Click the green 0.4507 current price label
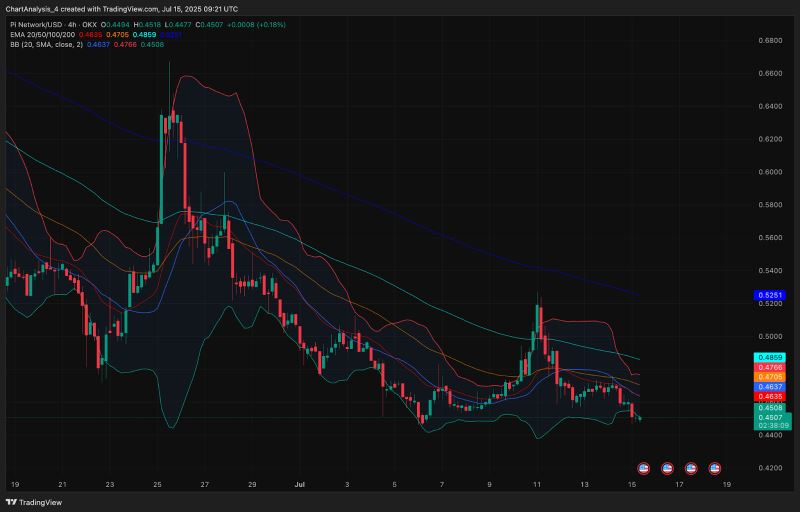The height and width of the screenshot is (512, 800). point(769,416)
